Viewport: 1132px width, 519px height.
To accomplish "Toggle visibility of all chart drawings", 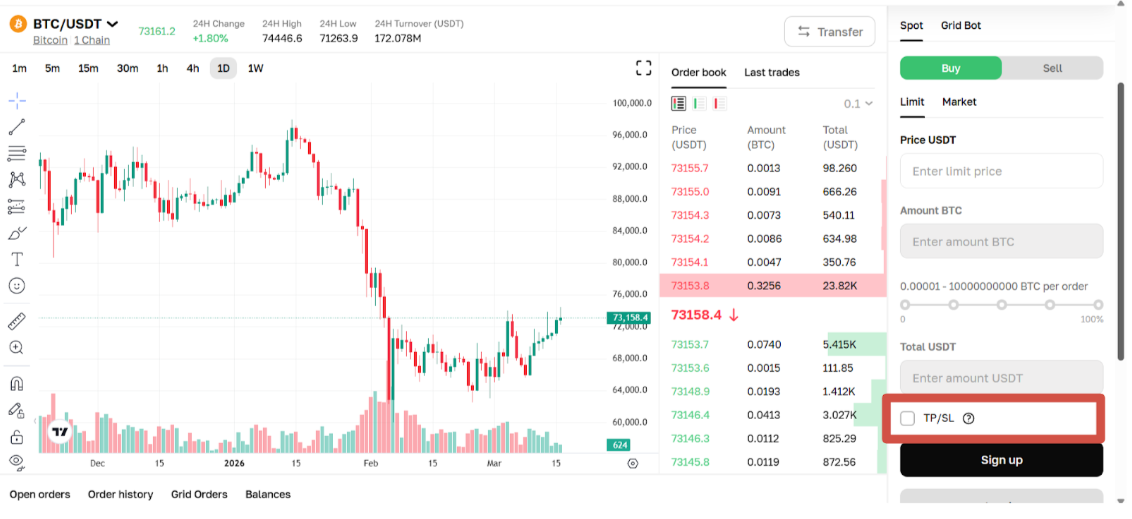I will 17,461.
